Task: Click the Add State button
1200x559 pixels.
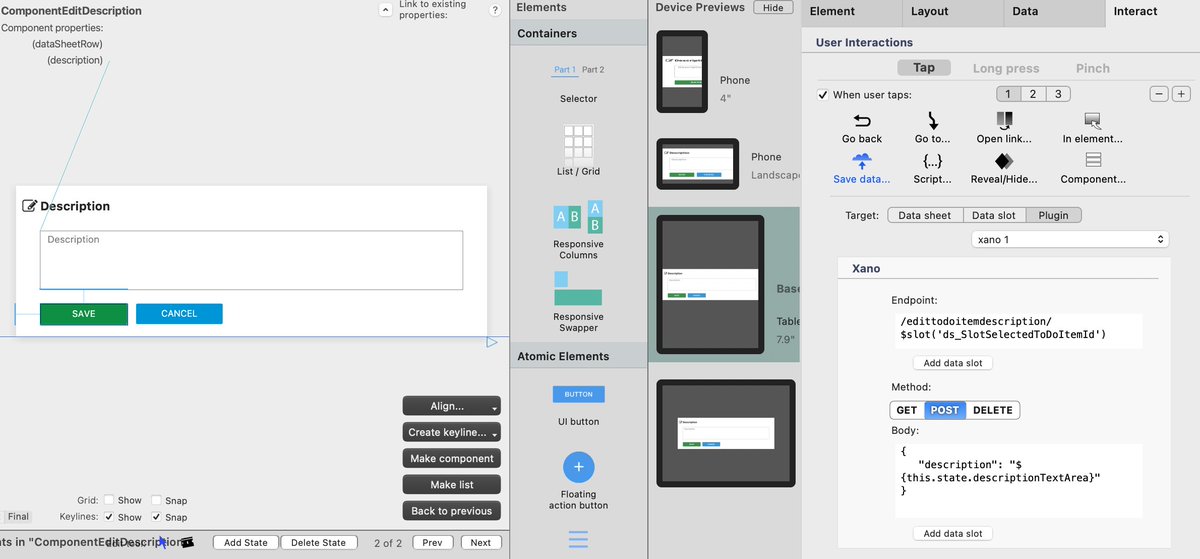Action: pyautogui.click(x=245, y=542)
